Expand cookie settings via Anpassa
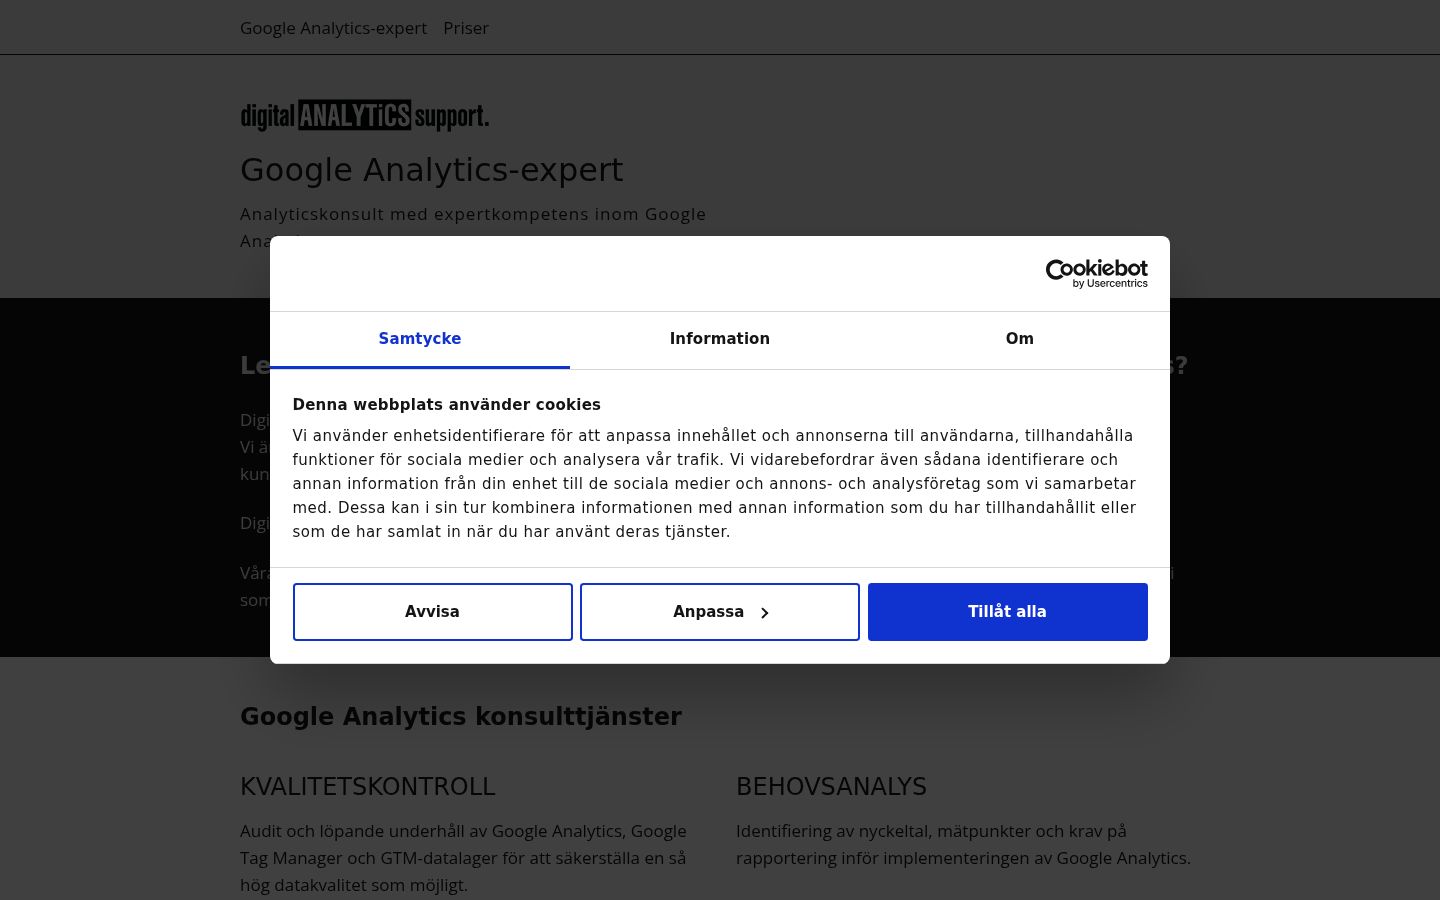1440x900 pixels. coord(720,612)
